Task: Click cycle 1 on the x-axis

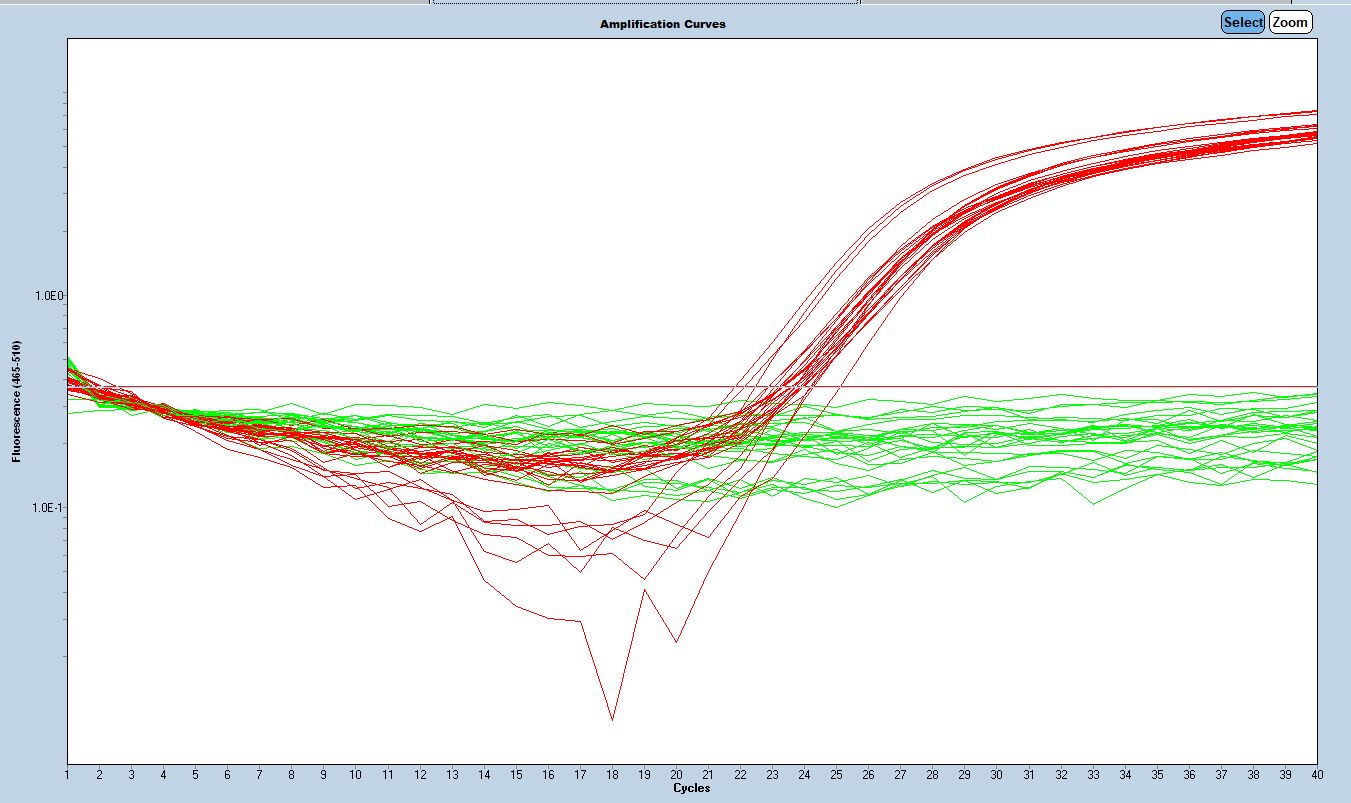Action: [67, 775]
